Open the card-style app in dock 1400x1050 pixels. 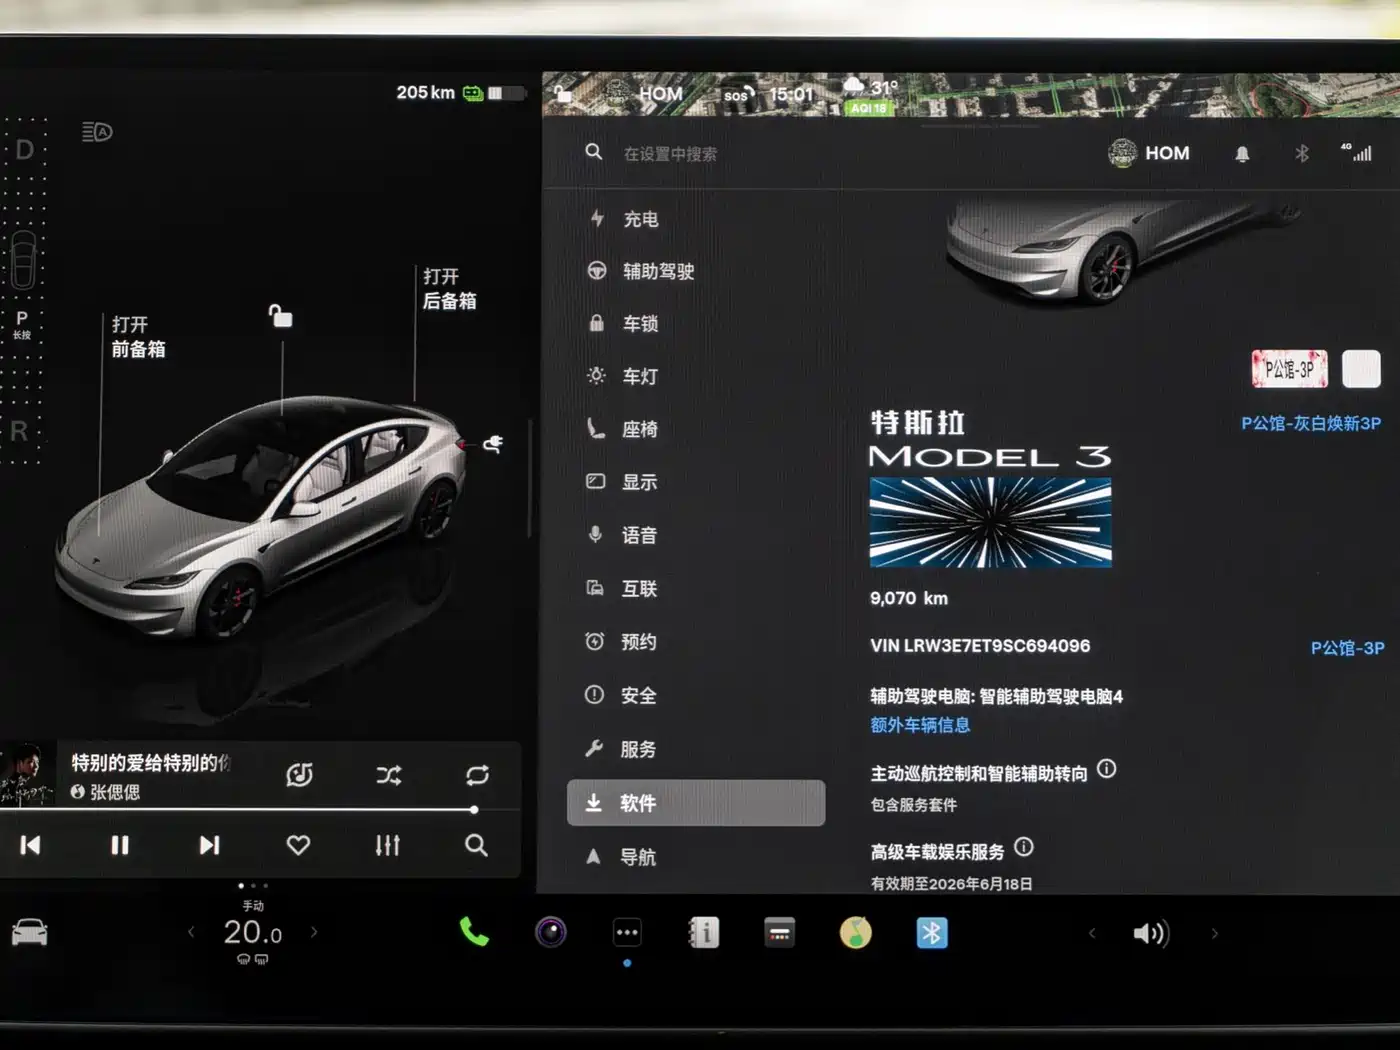(x=779, y=933)
